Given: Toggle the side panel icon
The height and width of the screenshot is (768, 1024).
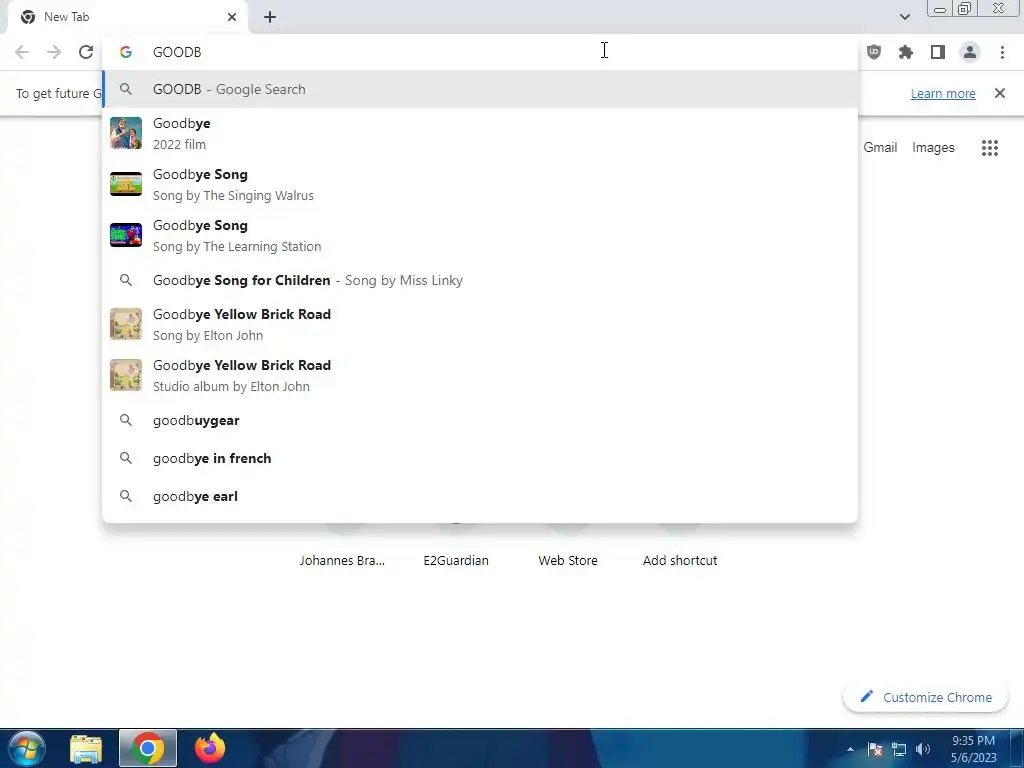Looking at the screenshot, I should [938, 52].
